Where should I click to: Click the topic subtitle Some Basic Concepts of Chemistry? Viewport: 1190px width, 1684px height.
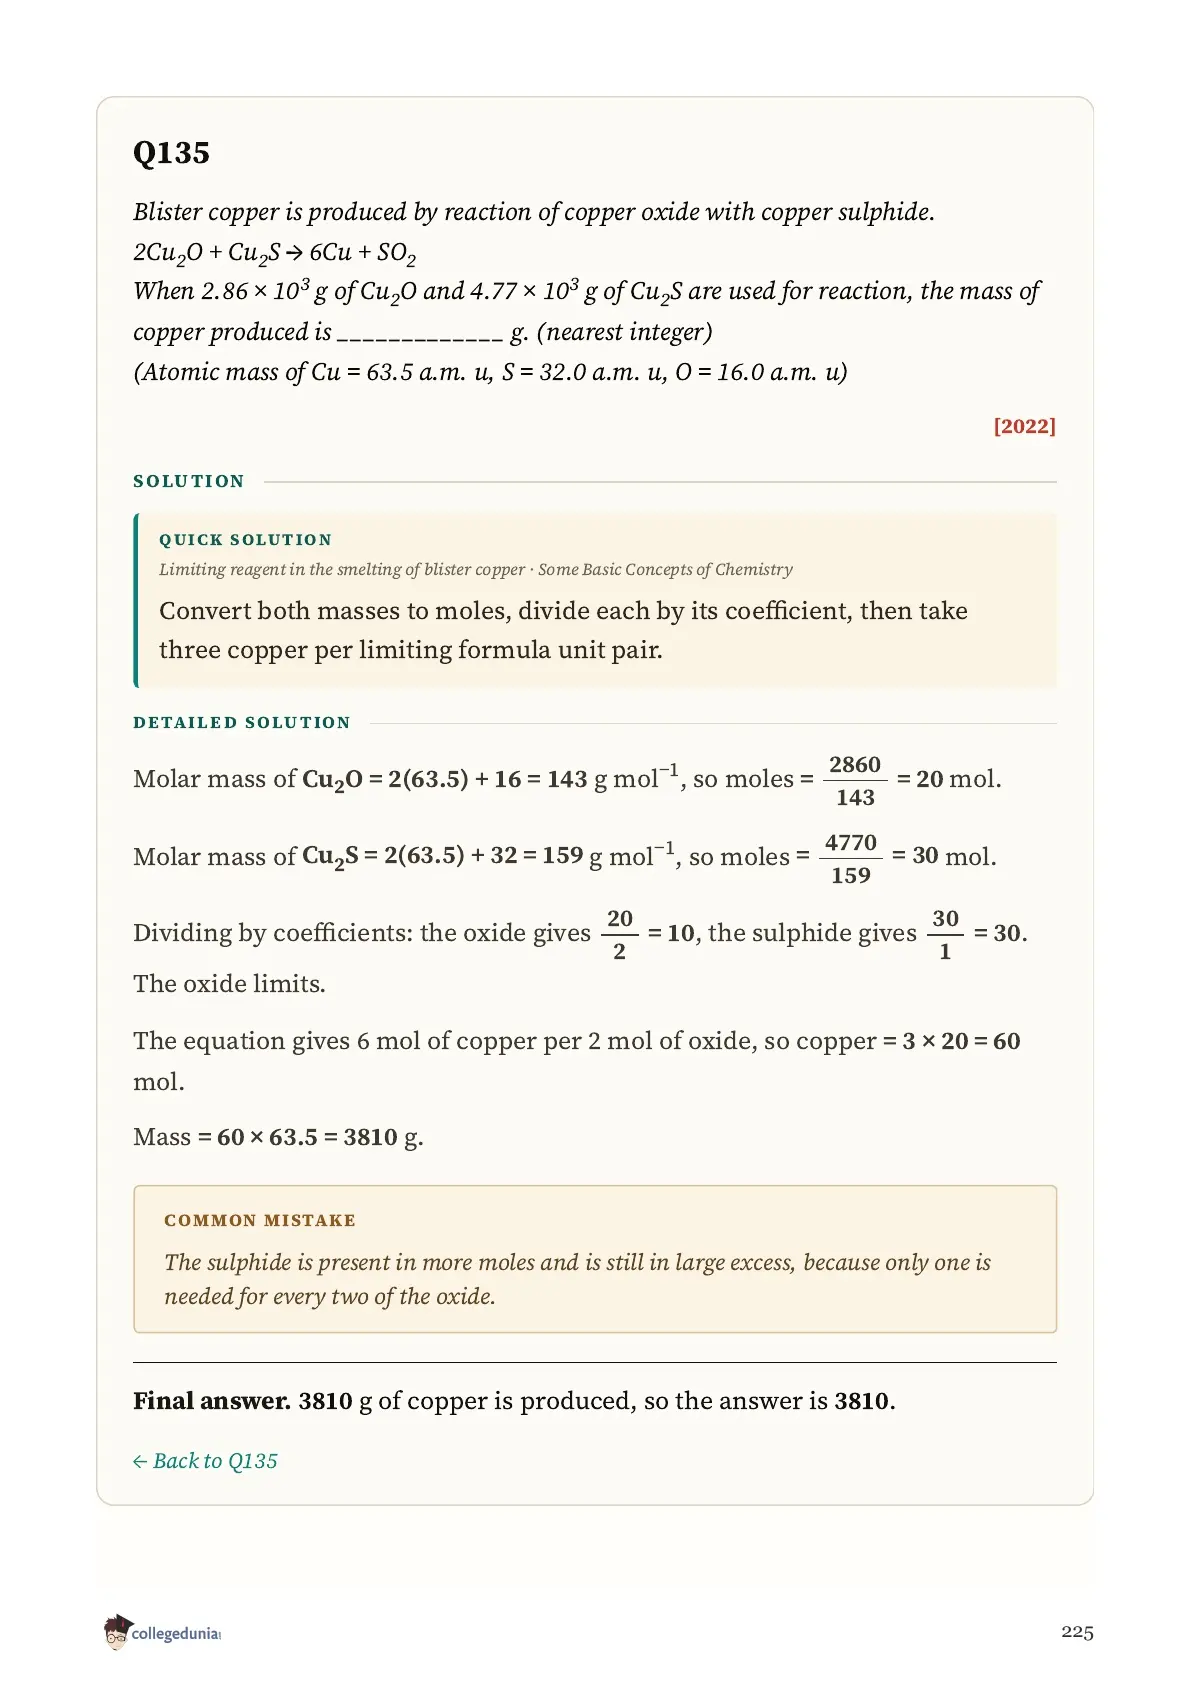point(665,570)
